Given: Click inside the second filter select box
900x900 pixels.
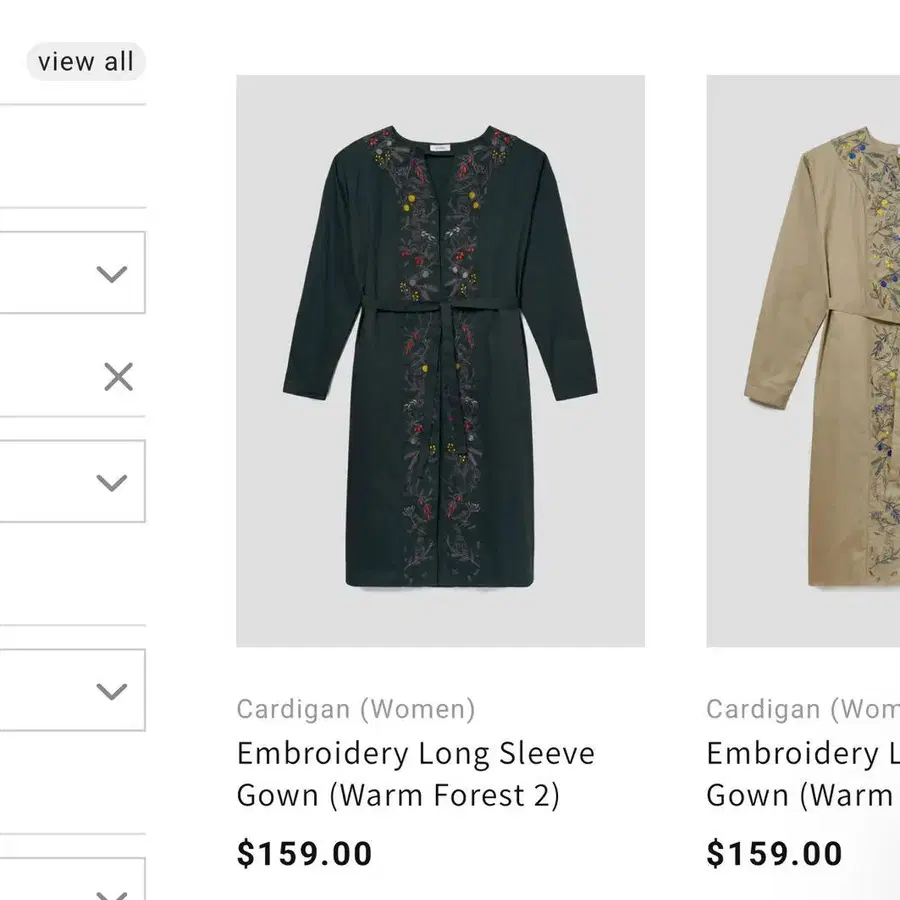Looking at the screenshot, I should 50,481.
